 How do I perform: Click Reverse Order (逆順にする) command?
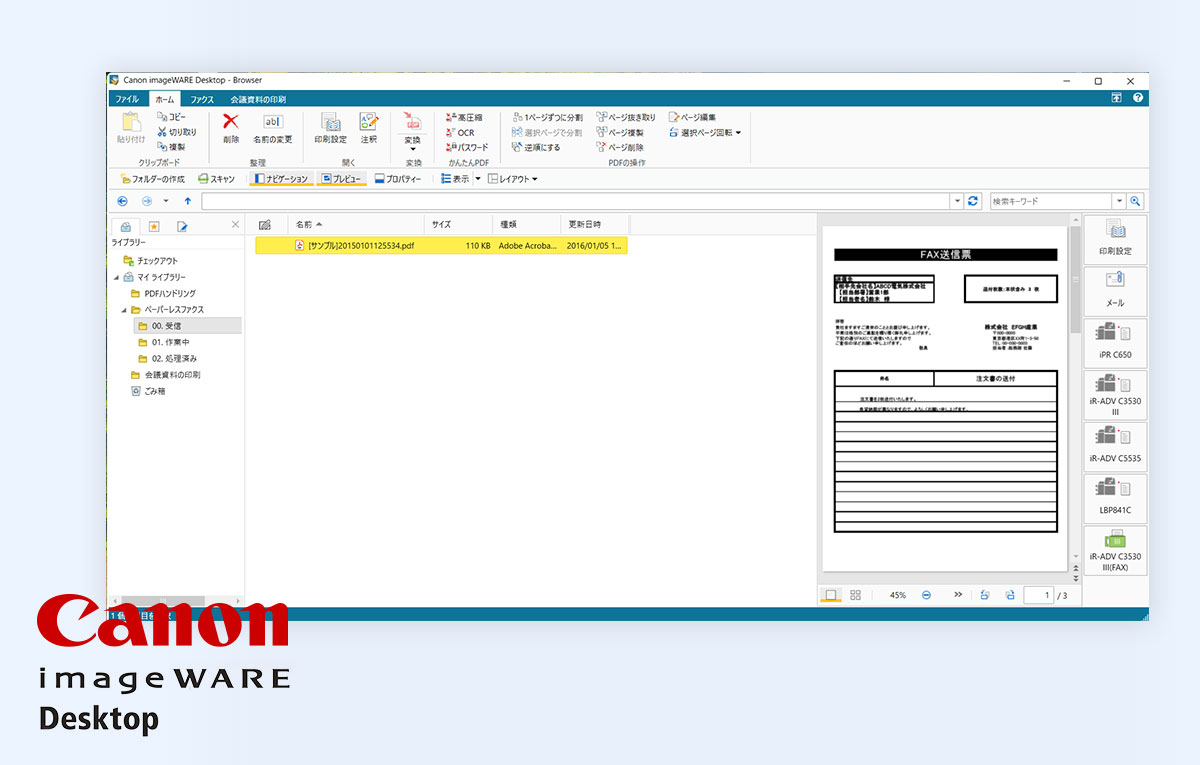pyautogui.click(x=536, y=147)
